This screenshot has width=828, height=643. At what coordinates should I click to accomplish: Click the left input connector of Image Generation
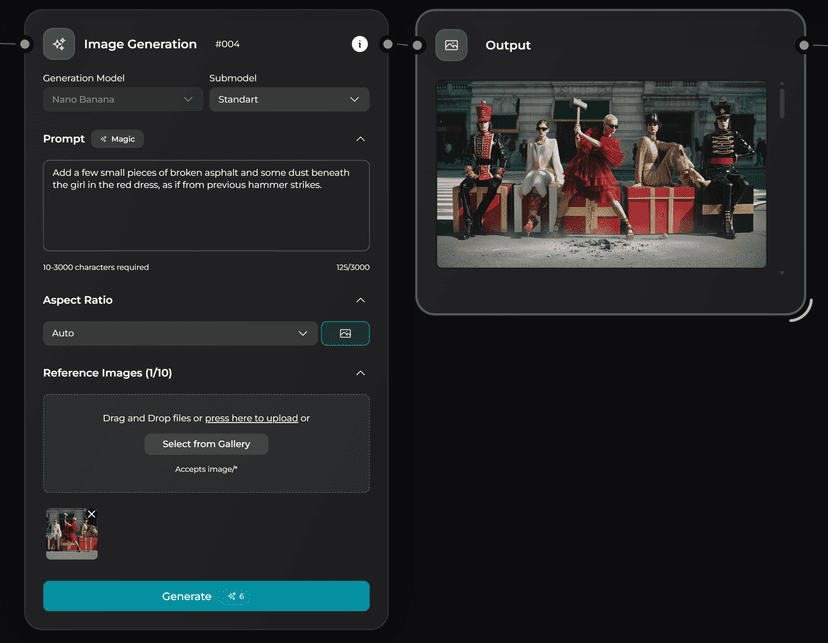[x=25, y=44]
